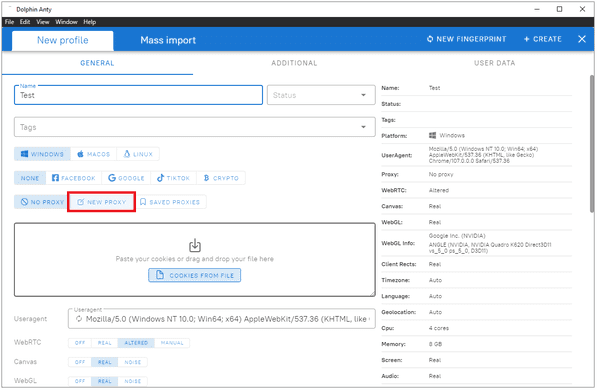Select the No Proxy option
Screen dimensions: 597x391
42,202
